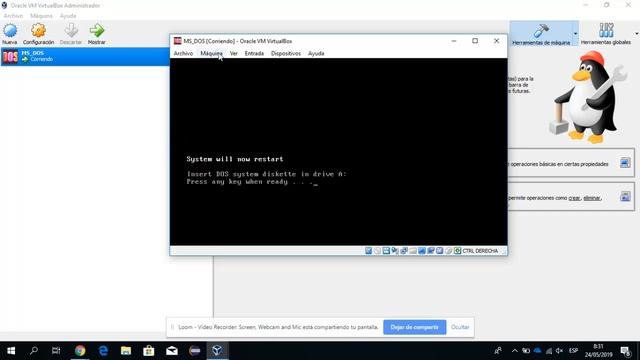Image resolution: width=640 pixels, height=360 pixels.
Task: Click the MS_DOS VirtualBox window icon
Action: pos(177,41)
